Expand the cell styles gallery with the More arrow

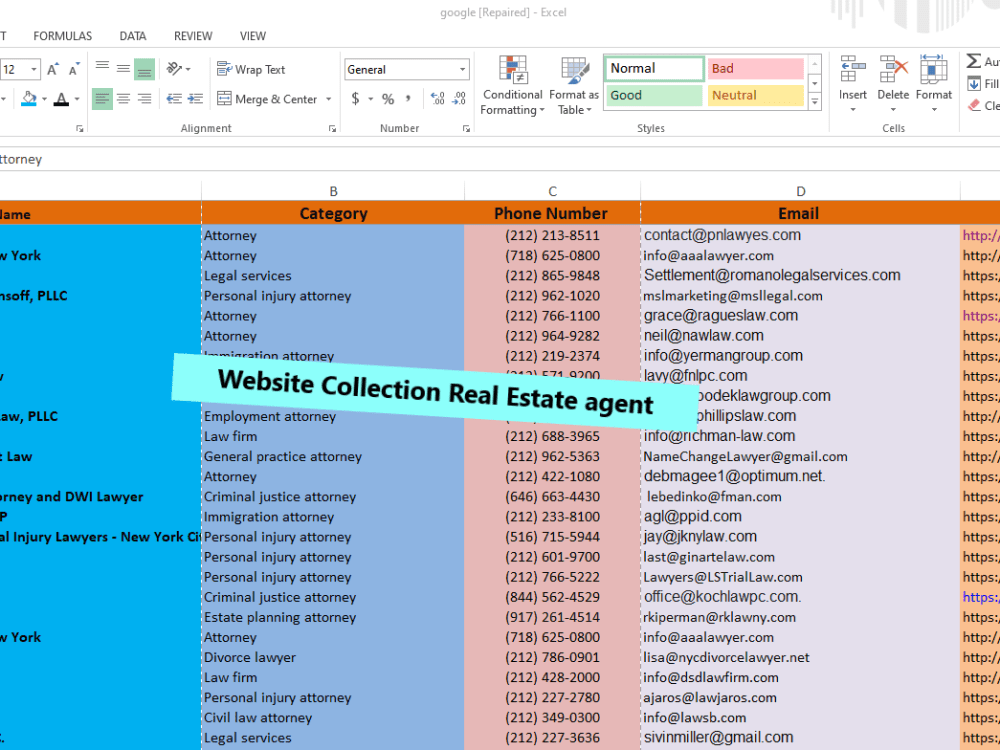[814, 101]
